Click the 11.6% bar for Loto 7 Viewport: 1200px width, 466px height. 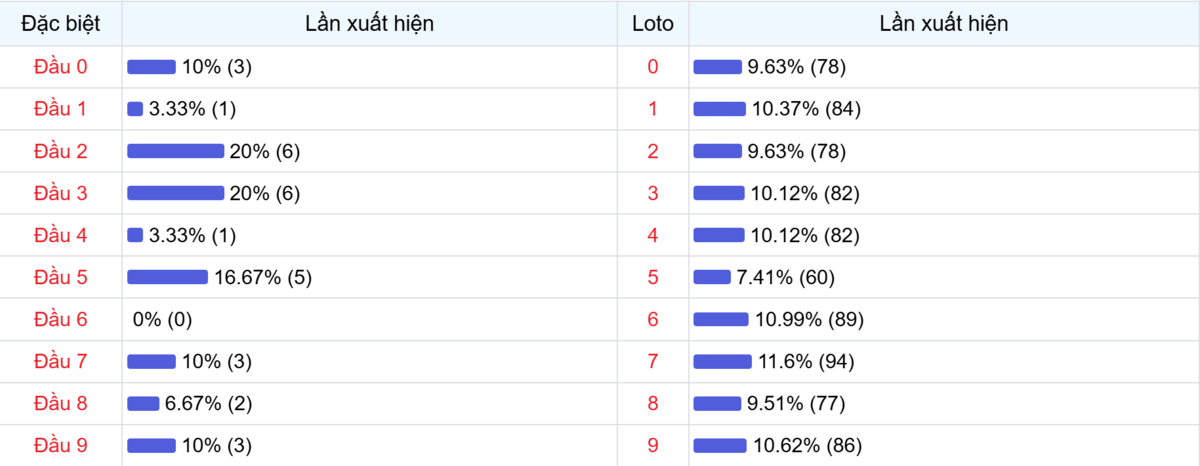point(722,361)
